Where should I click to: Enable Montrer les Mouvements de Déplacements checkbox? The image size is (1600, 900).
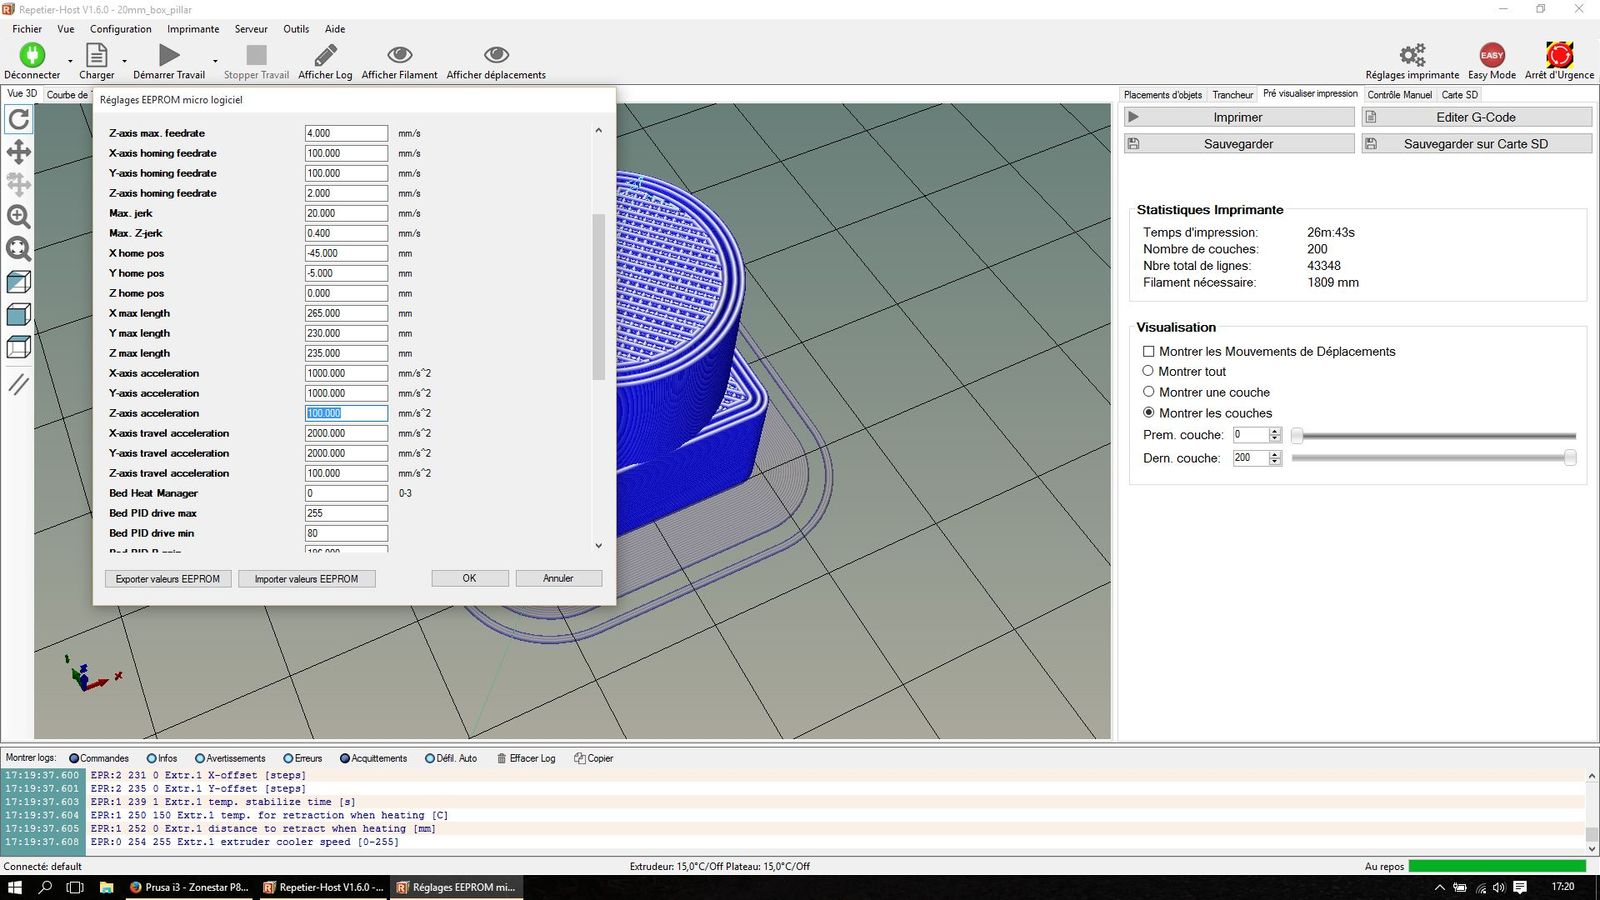click(x=1149, y=352)
